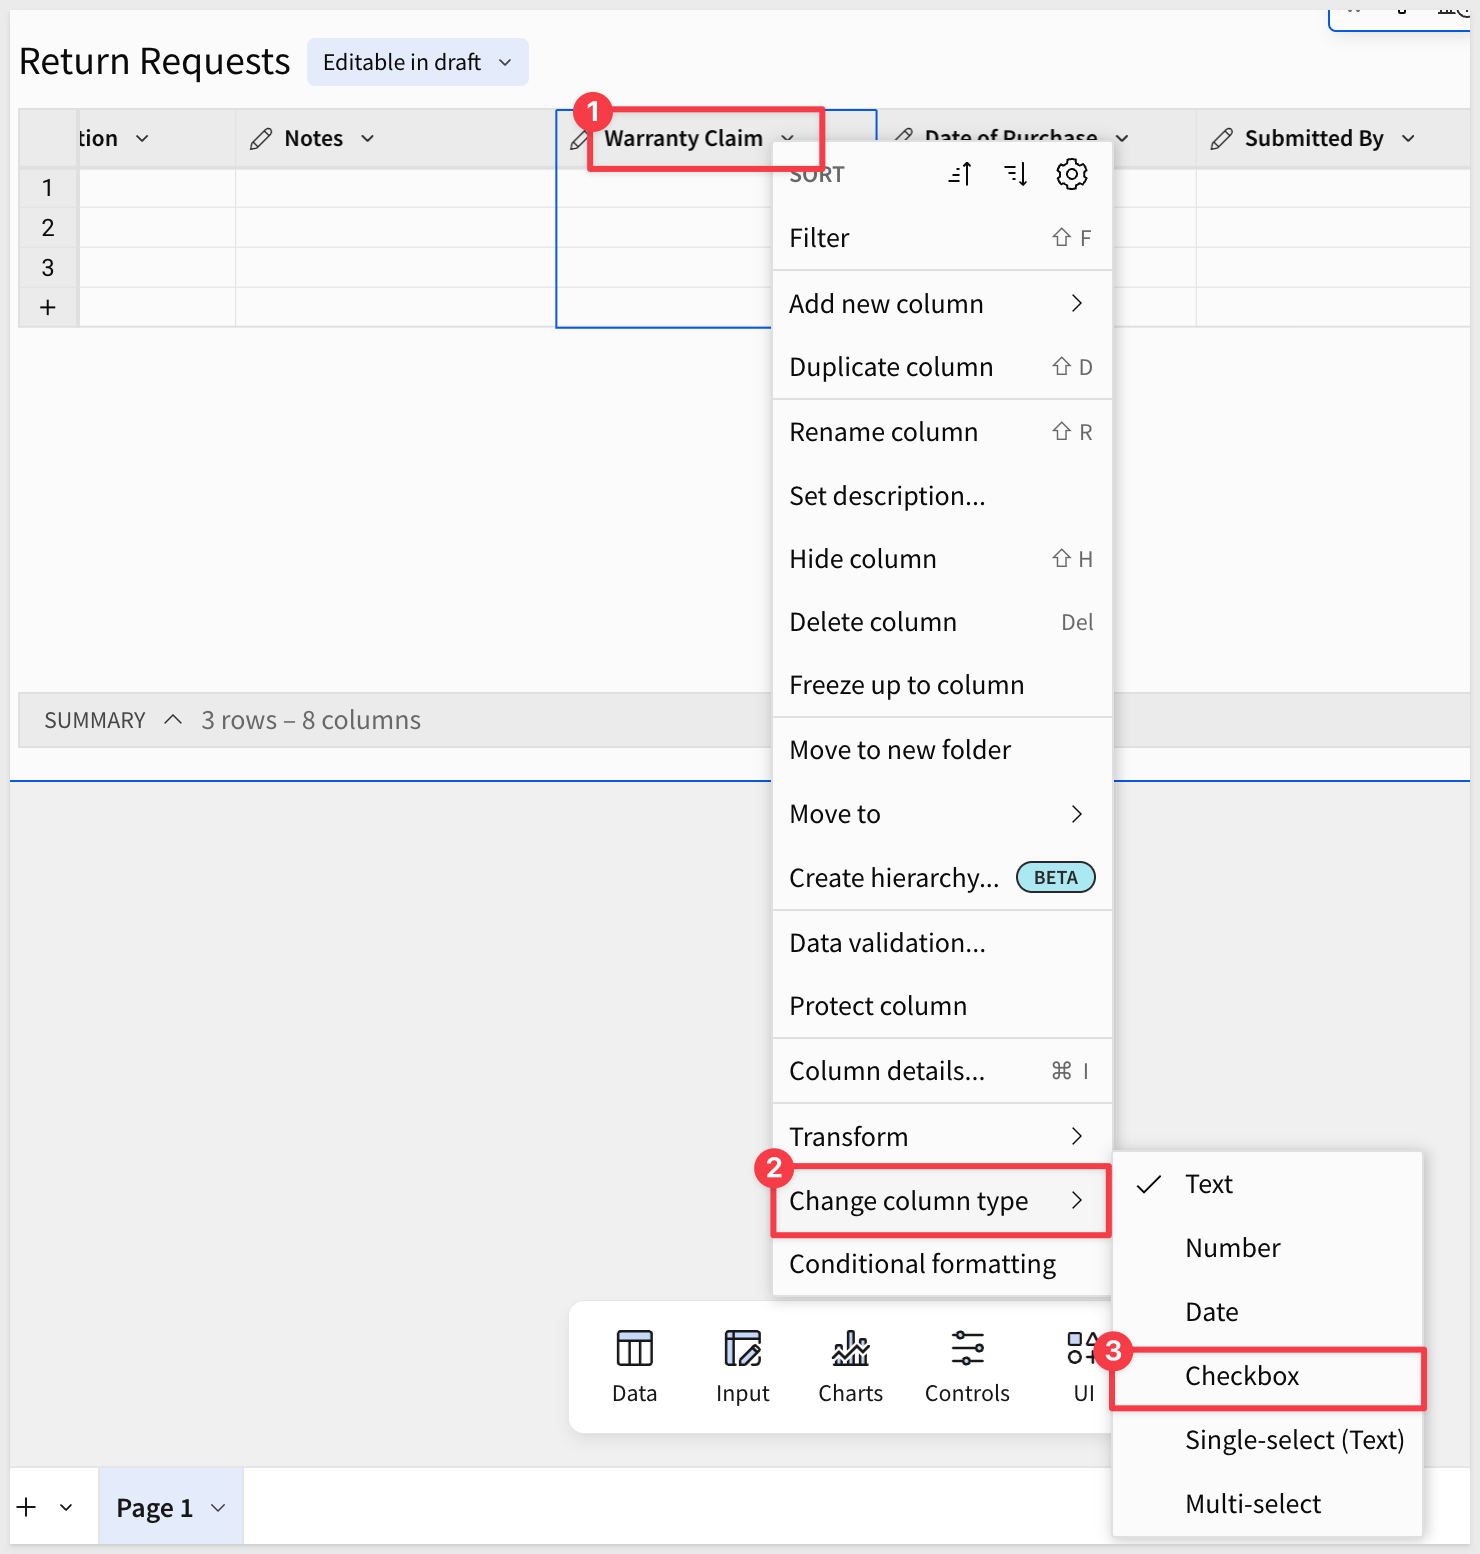Add a new row with plus button
1480x1554 pixels.
tap(48, 308)
